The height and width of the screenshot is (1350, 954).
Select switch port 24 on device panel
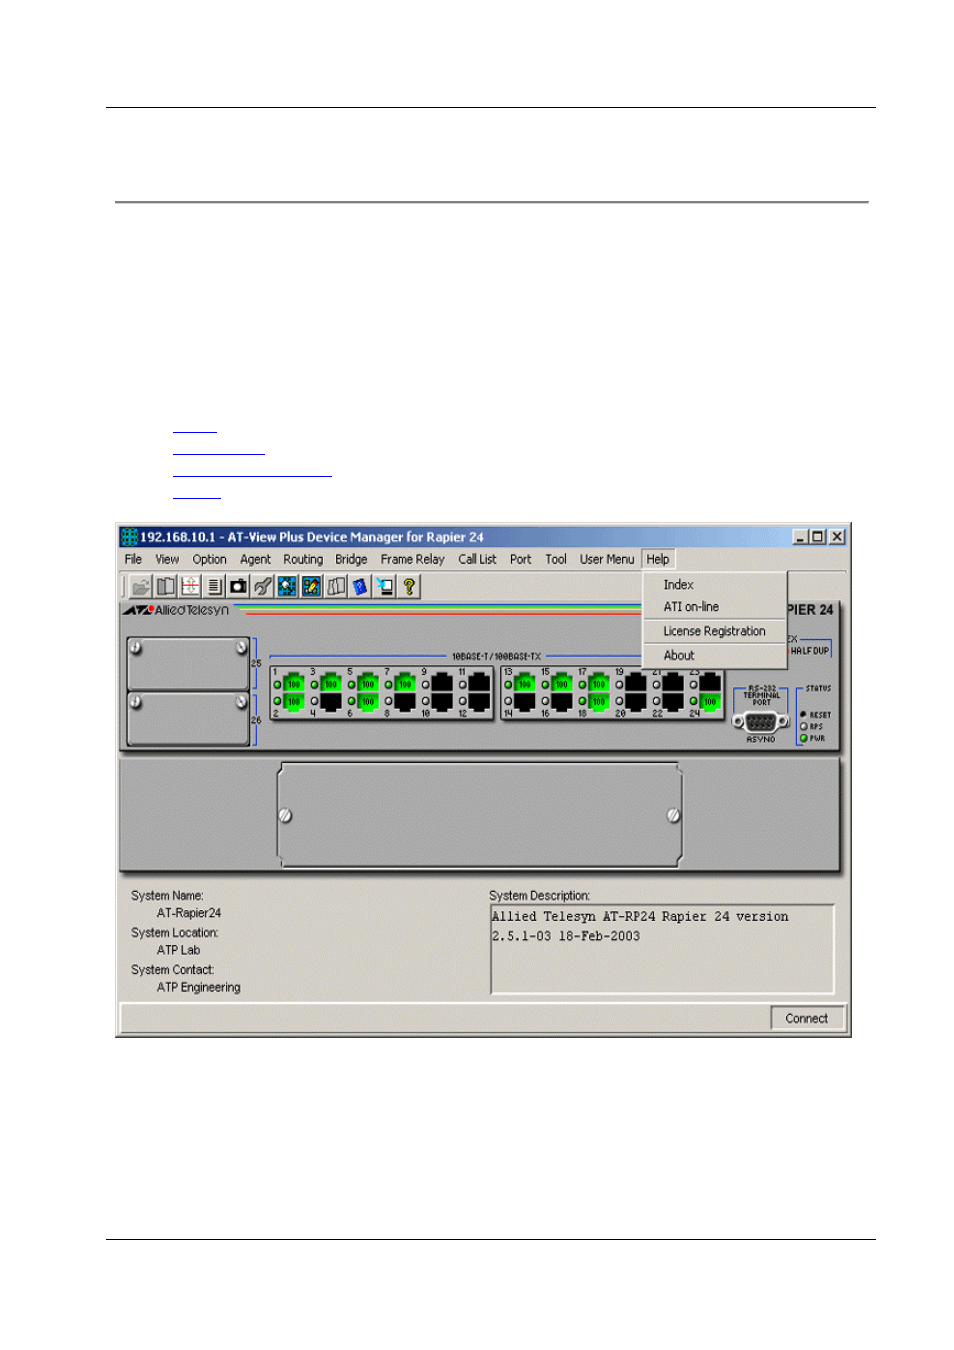(x=709, y=701)
